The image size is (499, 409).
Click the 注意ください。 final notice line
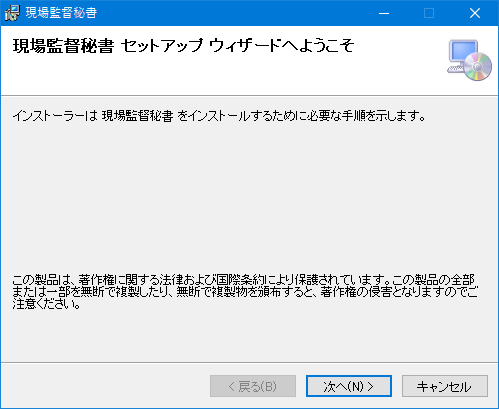47,304
